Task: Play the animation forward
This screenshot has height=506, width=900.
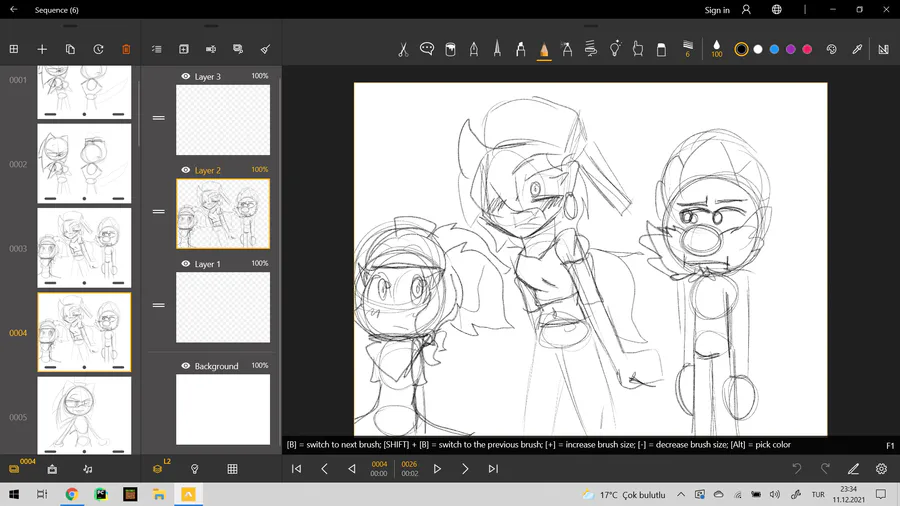Action: tap(437, 469)
